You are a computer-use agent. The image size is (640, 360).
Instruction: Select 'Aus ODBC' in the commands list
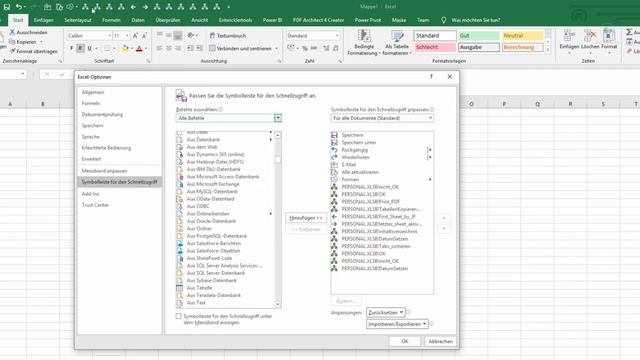(x=198, y=207)
